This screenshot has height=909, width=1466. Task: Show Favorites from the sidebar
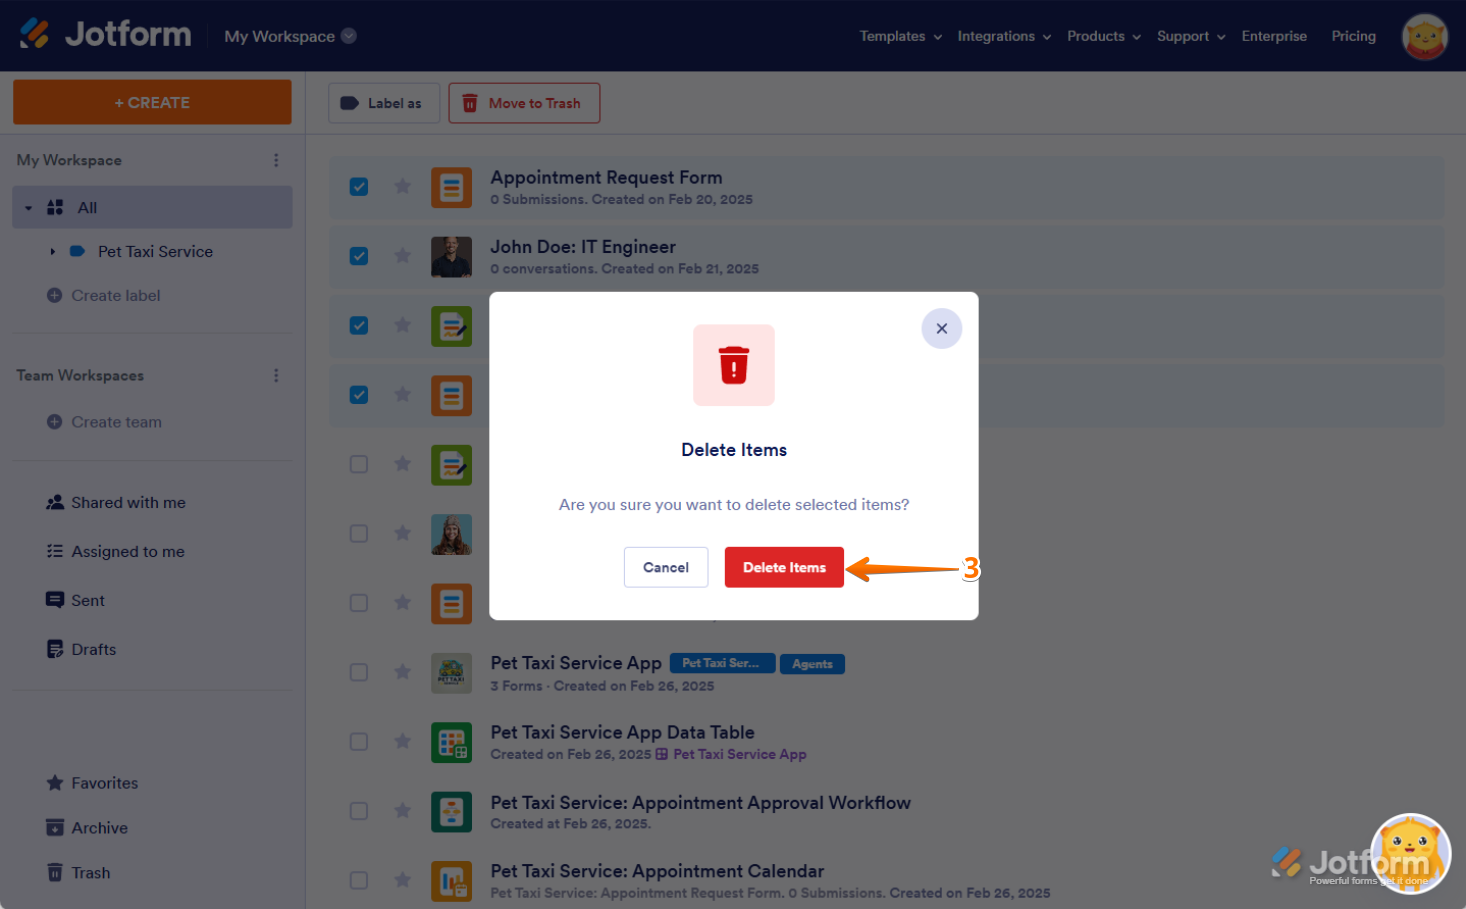93,783
